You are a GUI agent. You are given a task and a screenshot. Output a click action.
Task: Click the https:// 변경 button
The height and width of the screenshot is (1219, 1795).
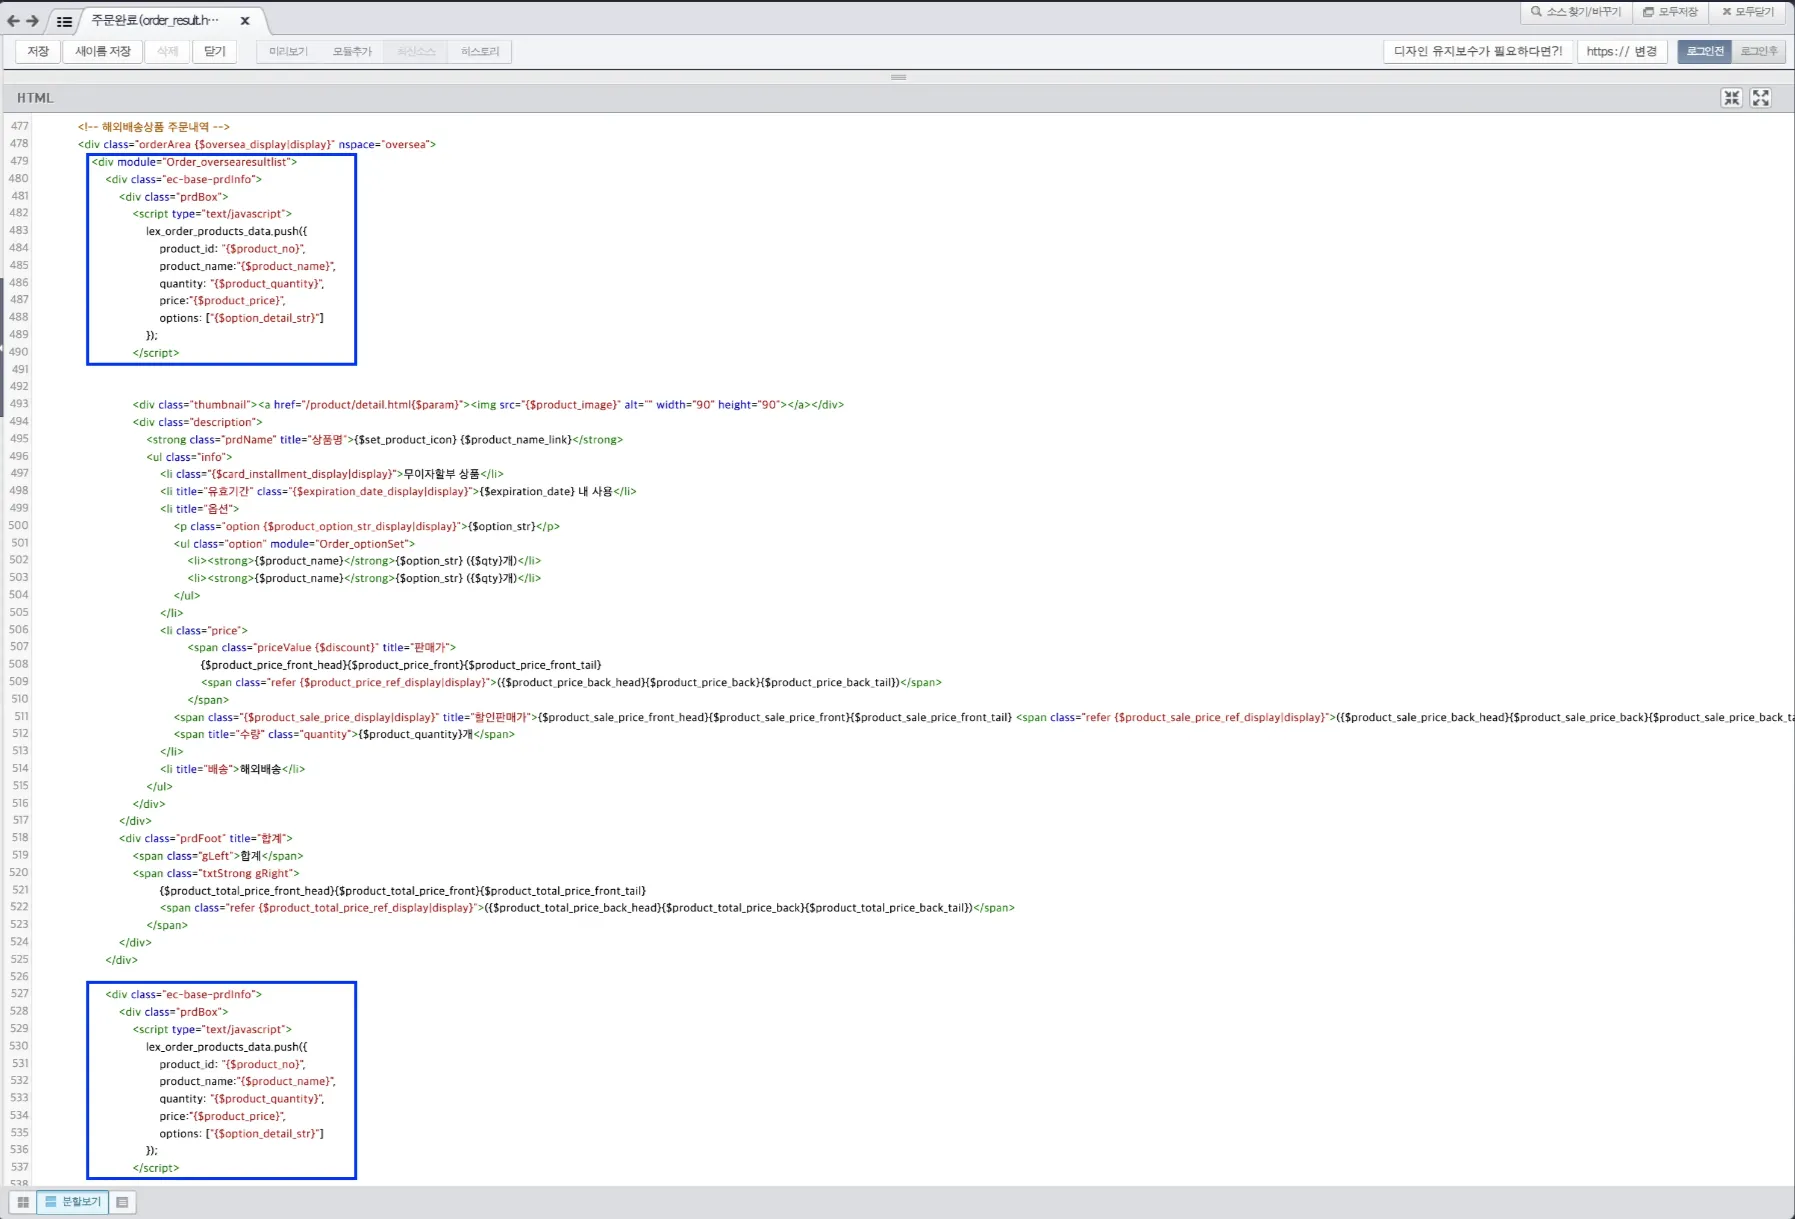point(1622,51)
